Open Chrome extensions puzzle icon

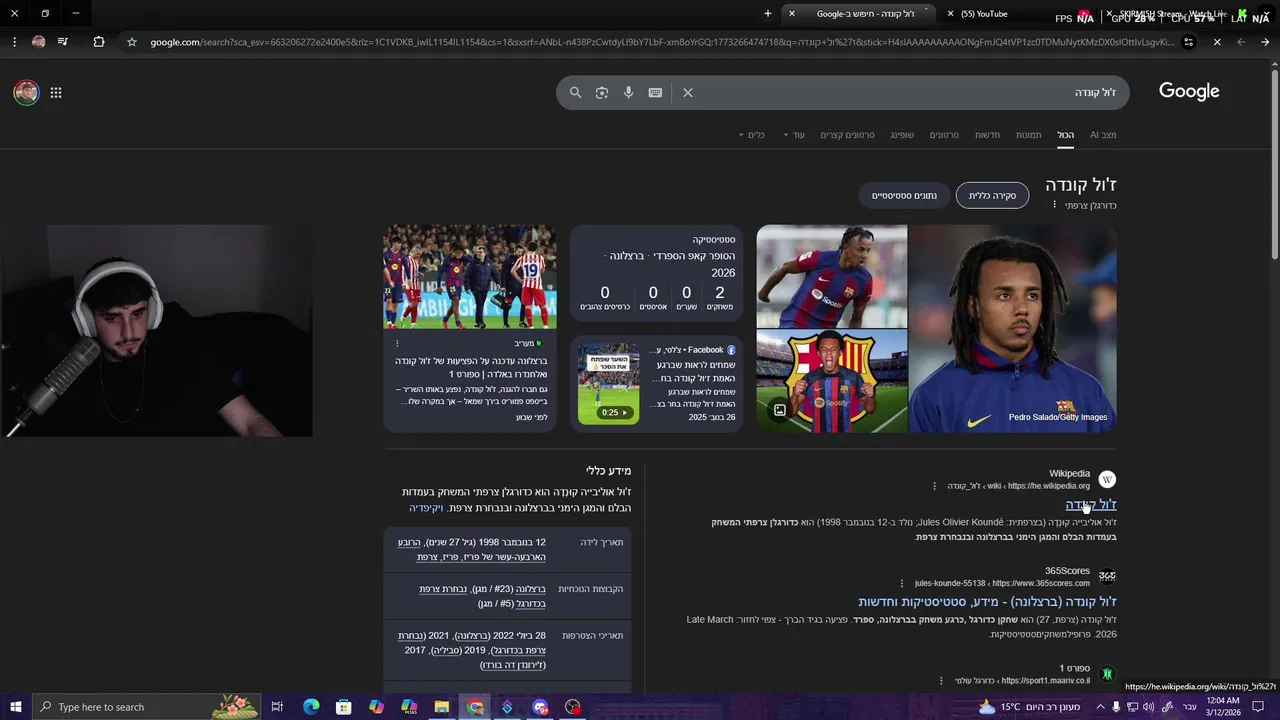pos(98,42)
